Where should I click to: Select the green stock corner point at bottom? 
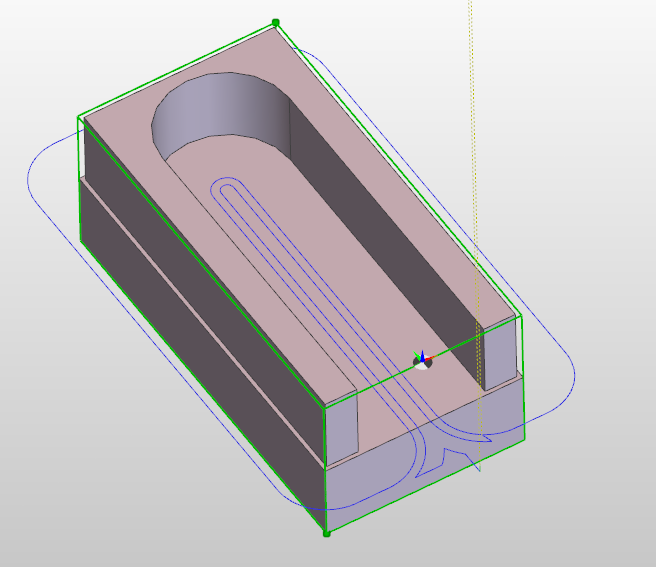326,533
